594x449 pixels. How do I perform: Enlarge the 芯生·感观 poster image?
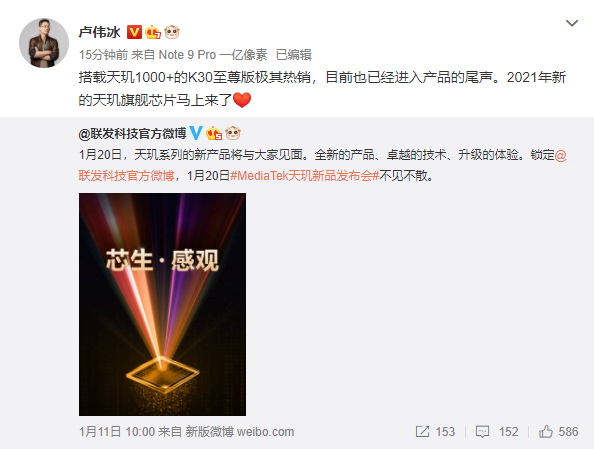click(163, 304)
